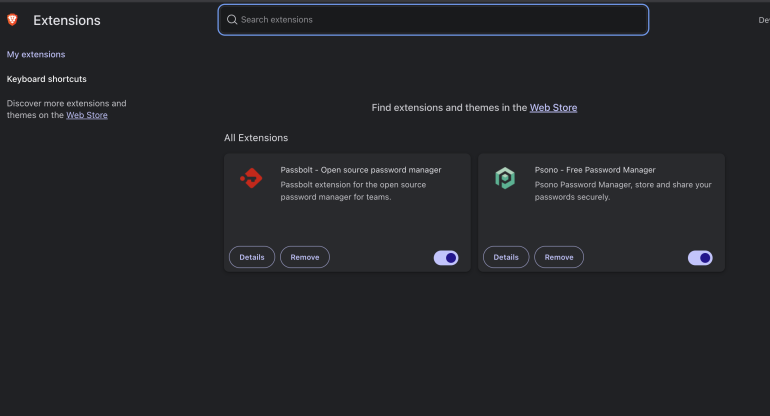
Task: Remove the Passbolt extension
Action: [x=305, y=257]
